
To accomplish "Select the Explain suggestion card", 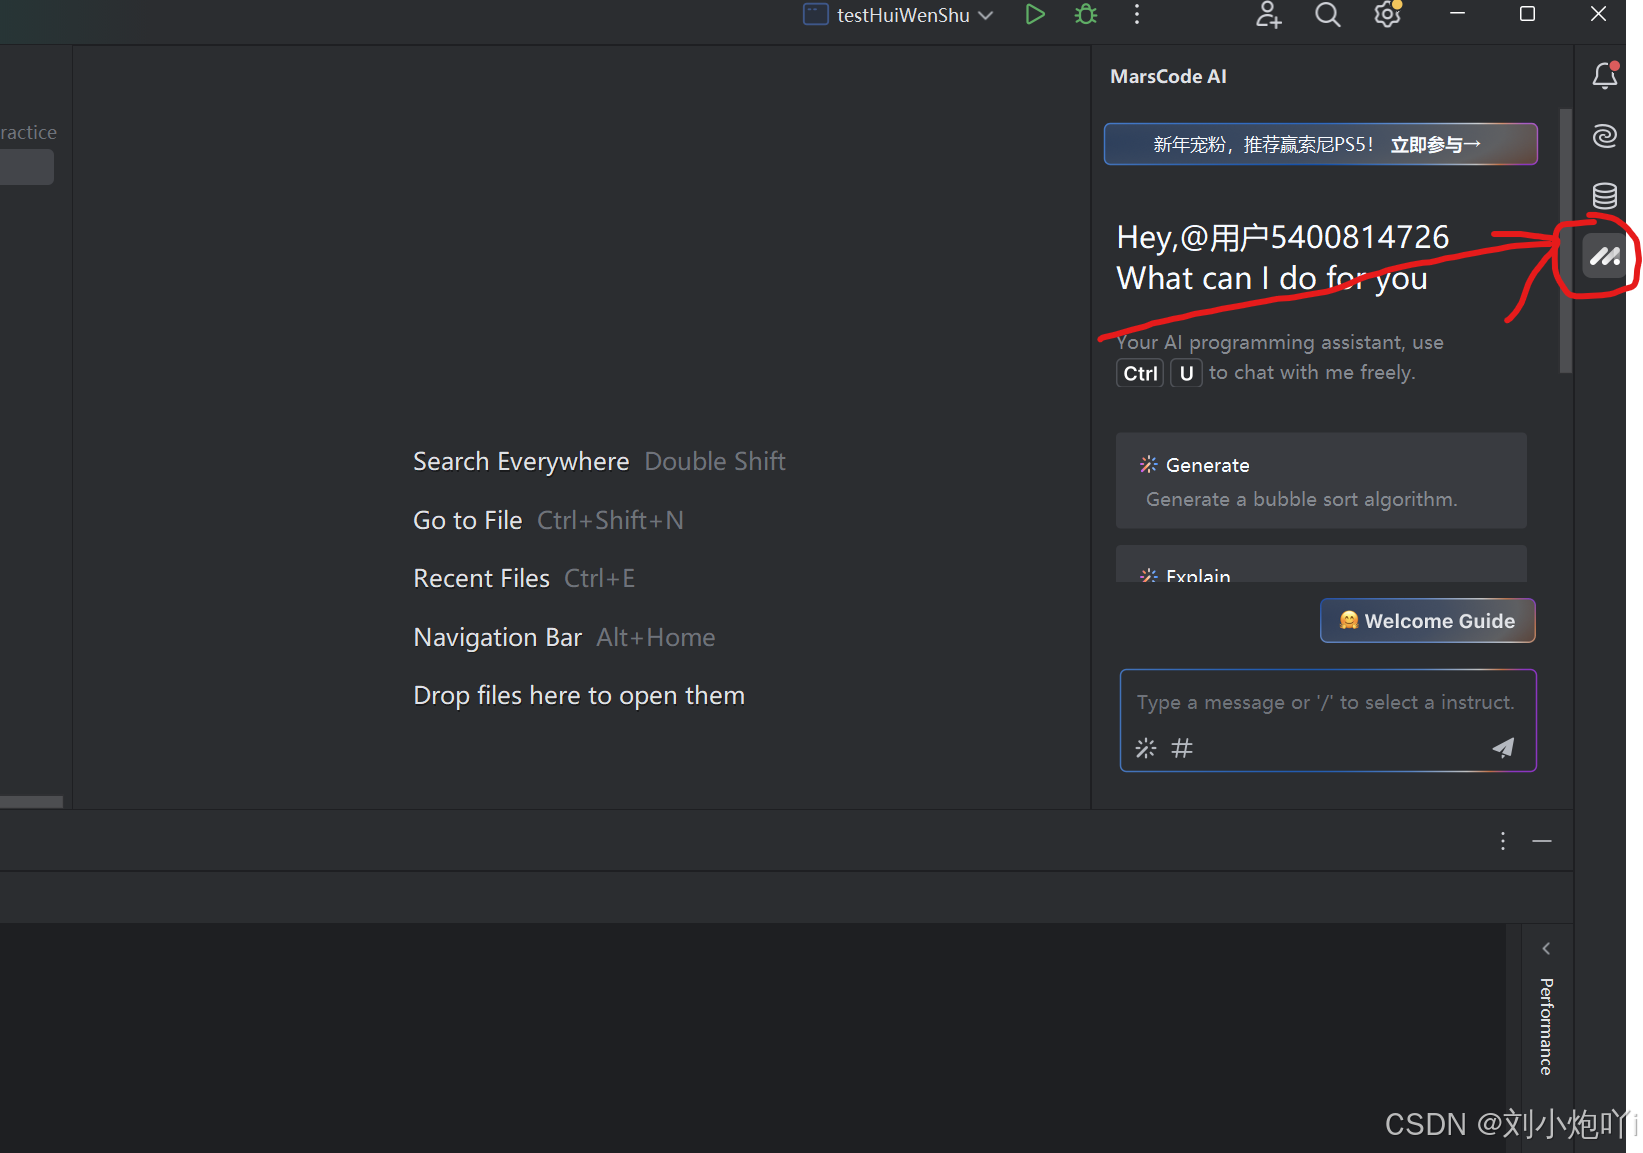I will point(1321,565).
